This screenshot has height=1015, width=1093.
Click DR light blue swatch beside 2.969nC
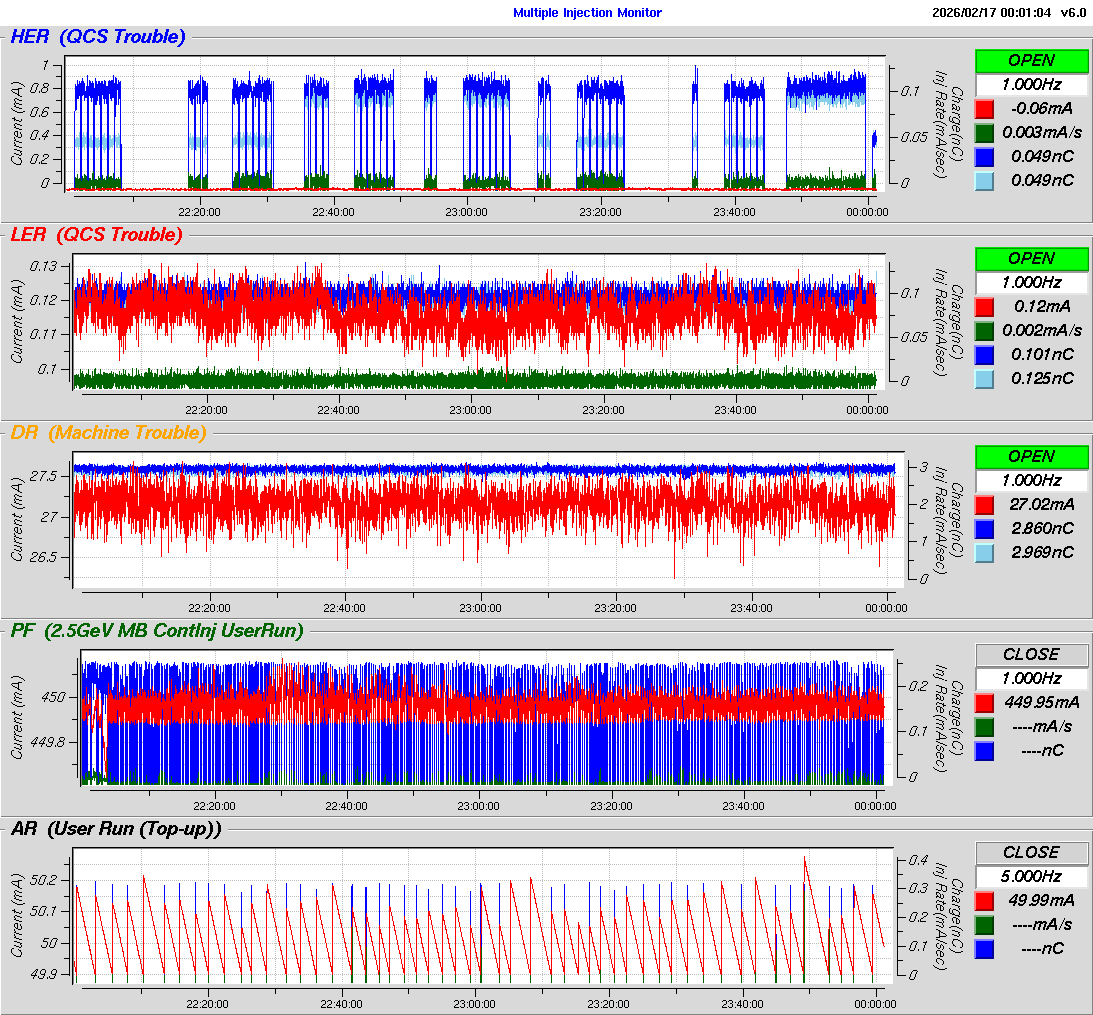[x=984, y=552]
